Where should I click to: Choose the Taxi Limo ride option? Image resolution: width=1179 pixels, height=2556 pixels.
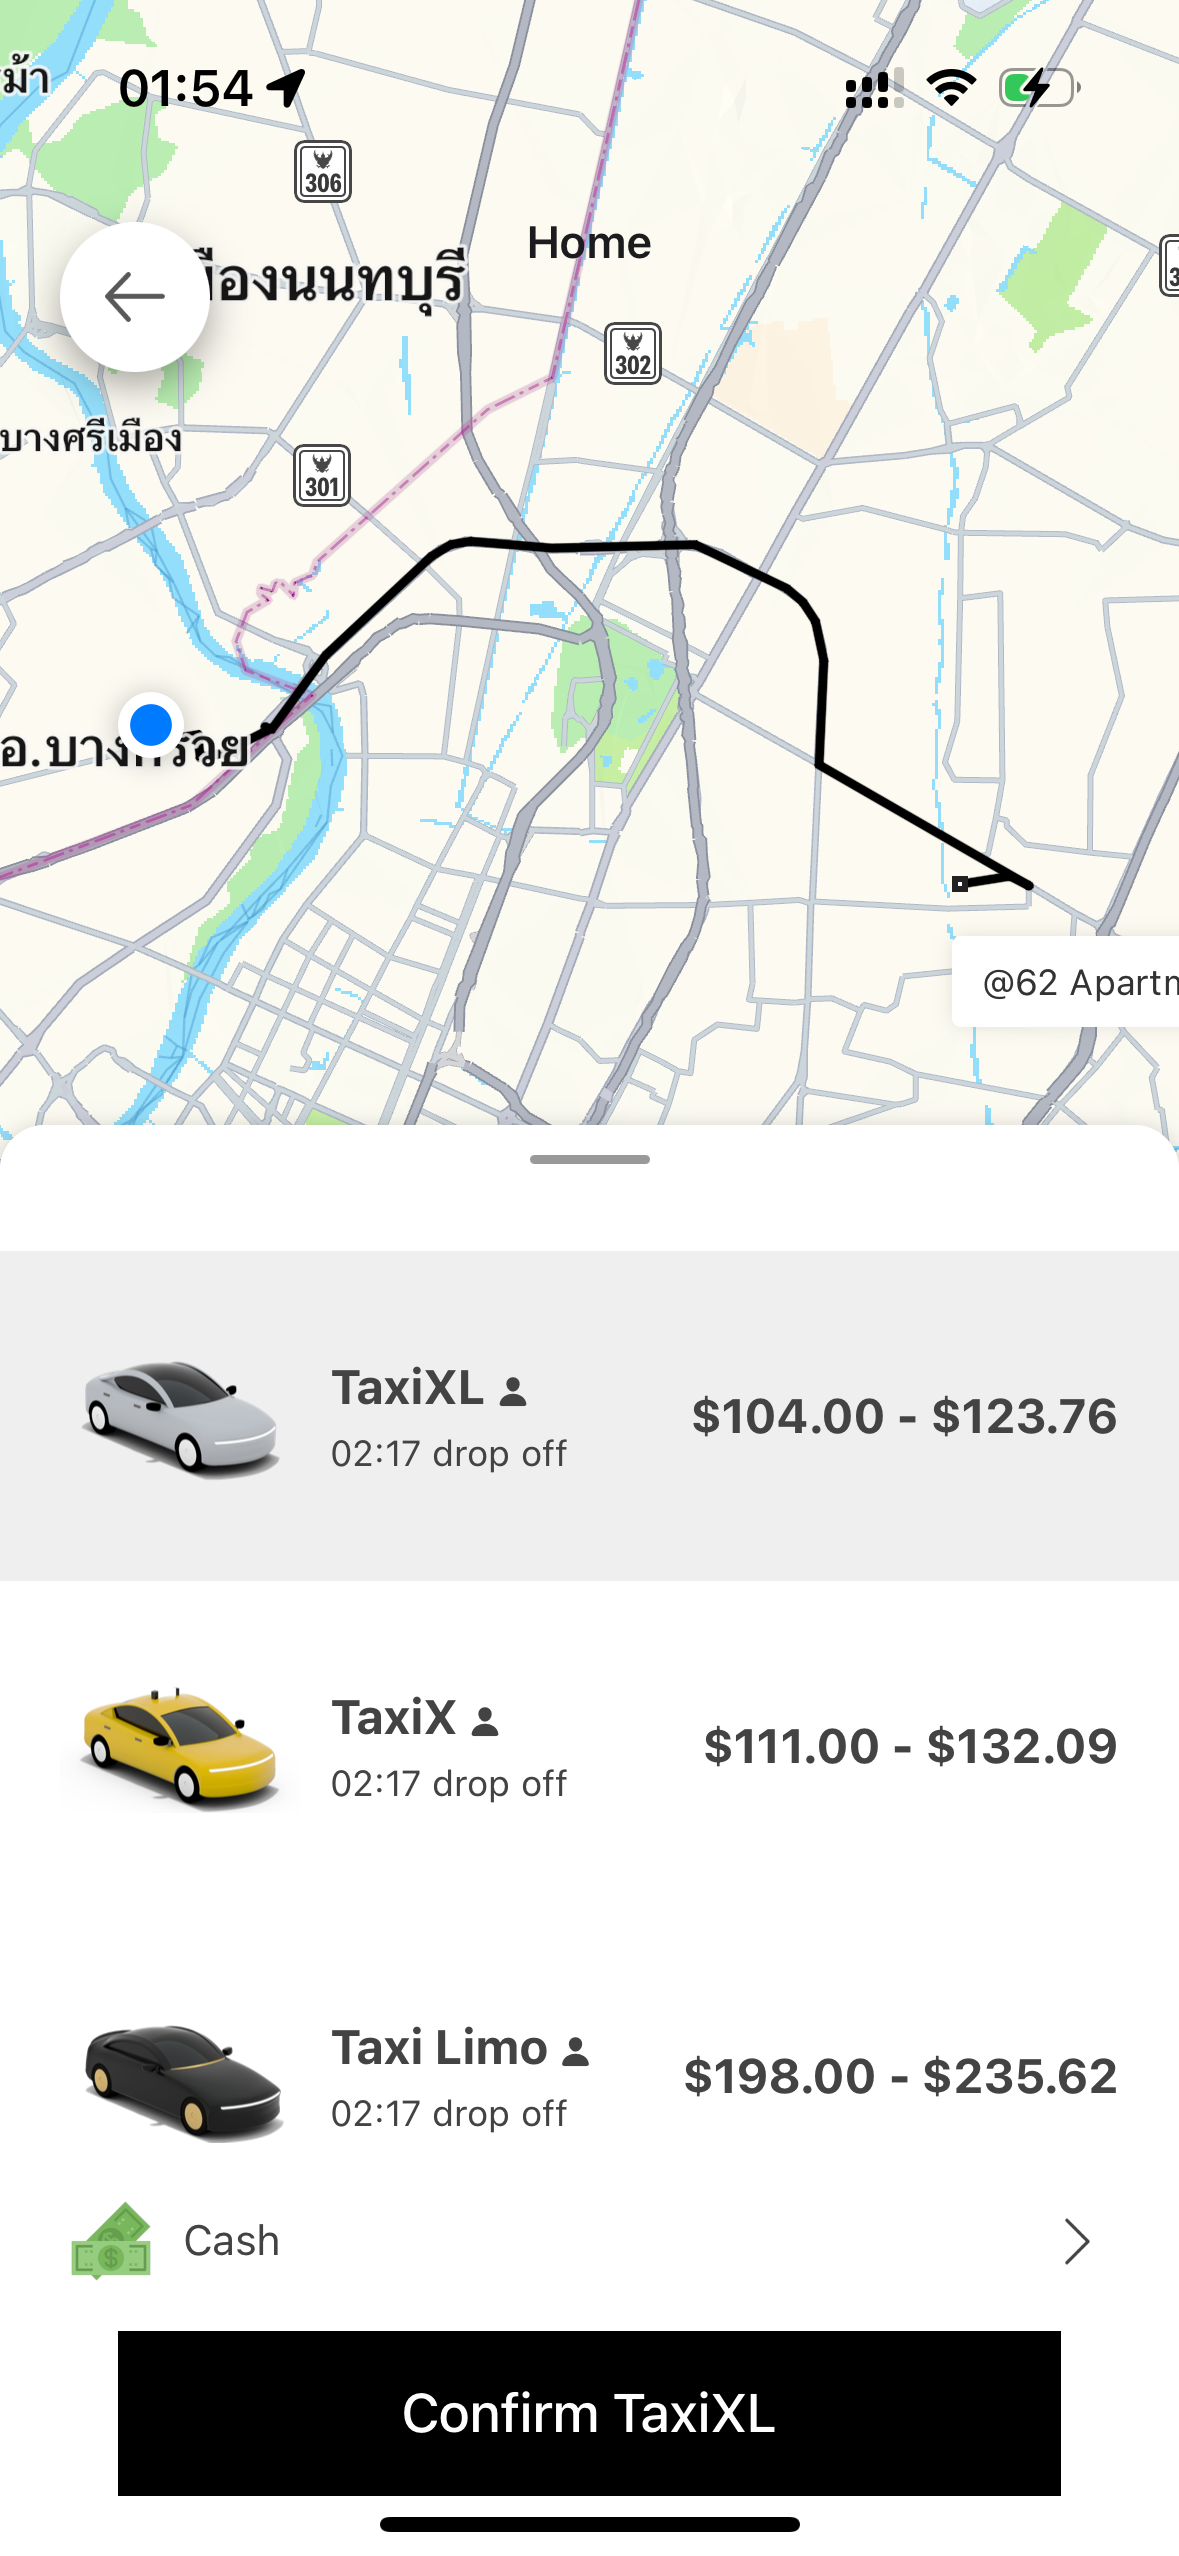590,2076
